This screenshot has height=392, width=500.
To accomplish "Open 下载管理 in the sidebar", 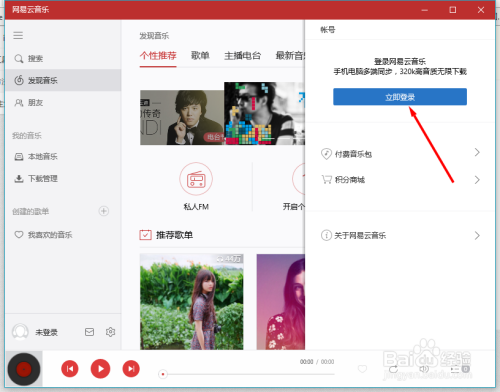I will (x=63, y=179).
